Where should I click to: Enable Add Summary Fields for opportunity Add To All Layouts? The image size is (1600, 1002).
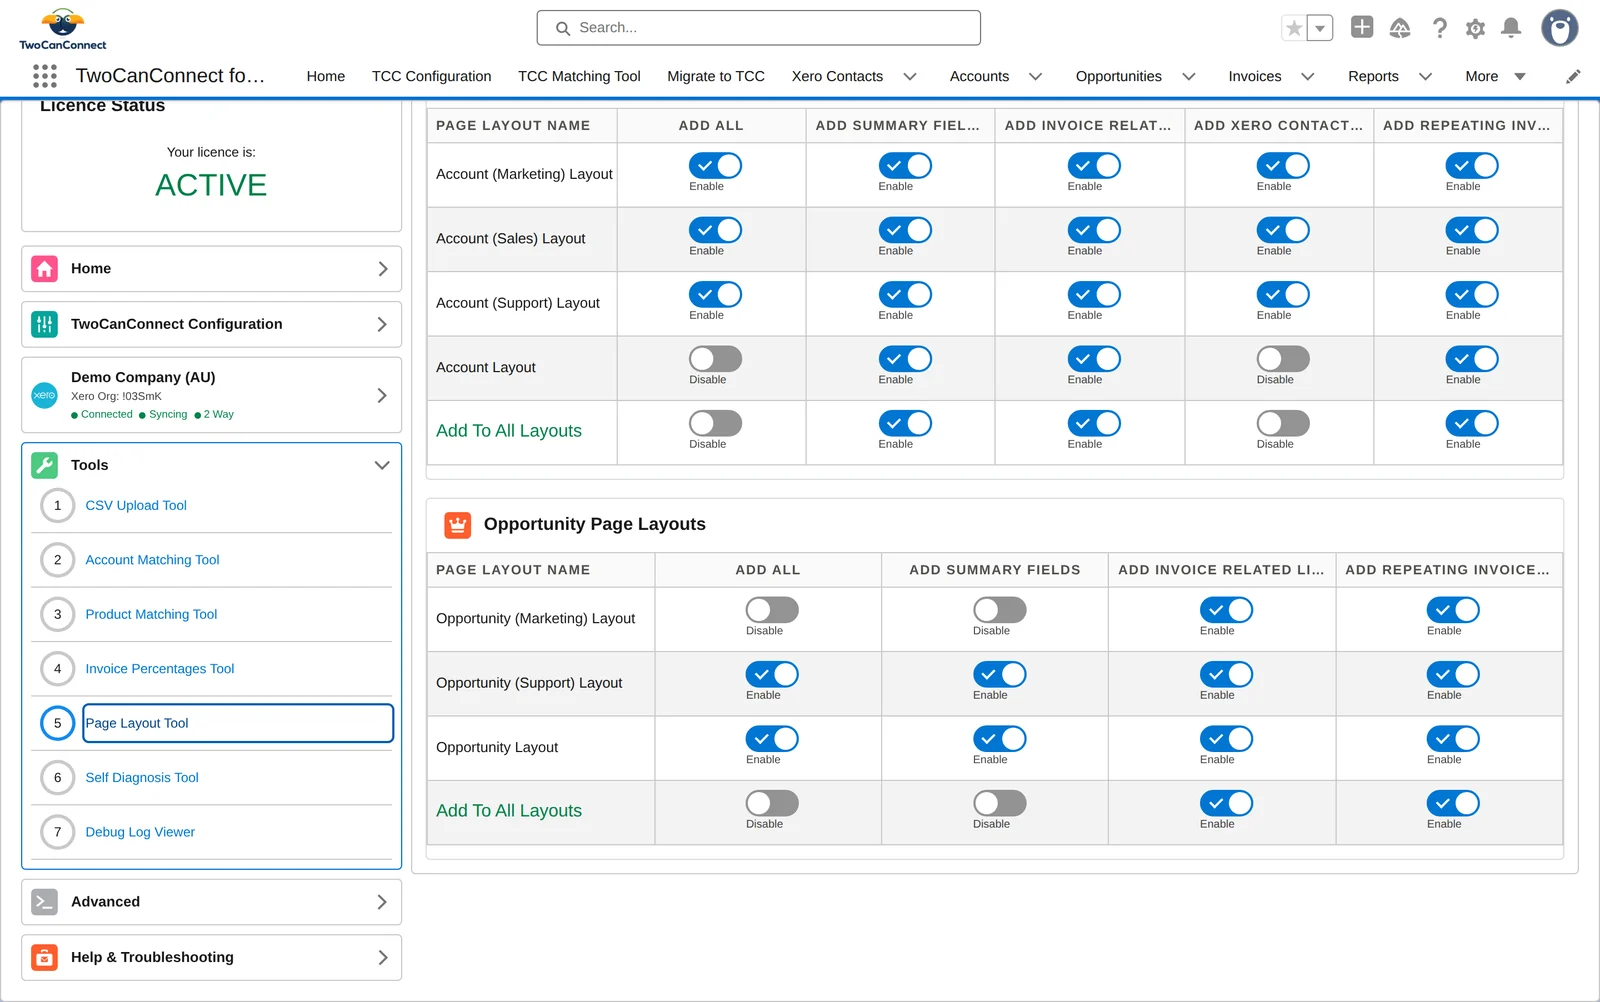click(x=1000, y=804)
